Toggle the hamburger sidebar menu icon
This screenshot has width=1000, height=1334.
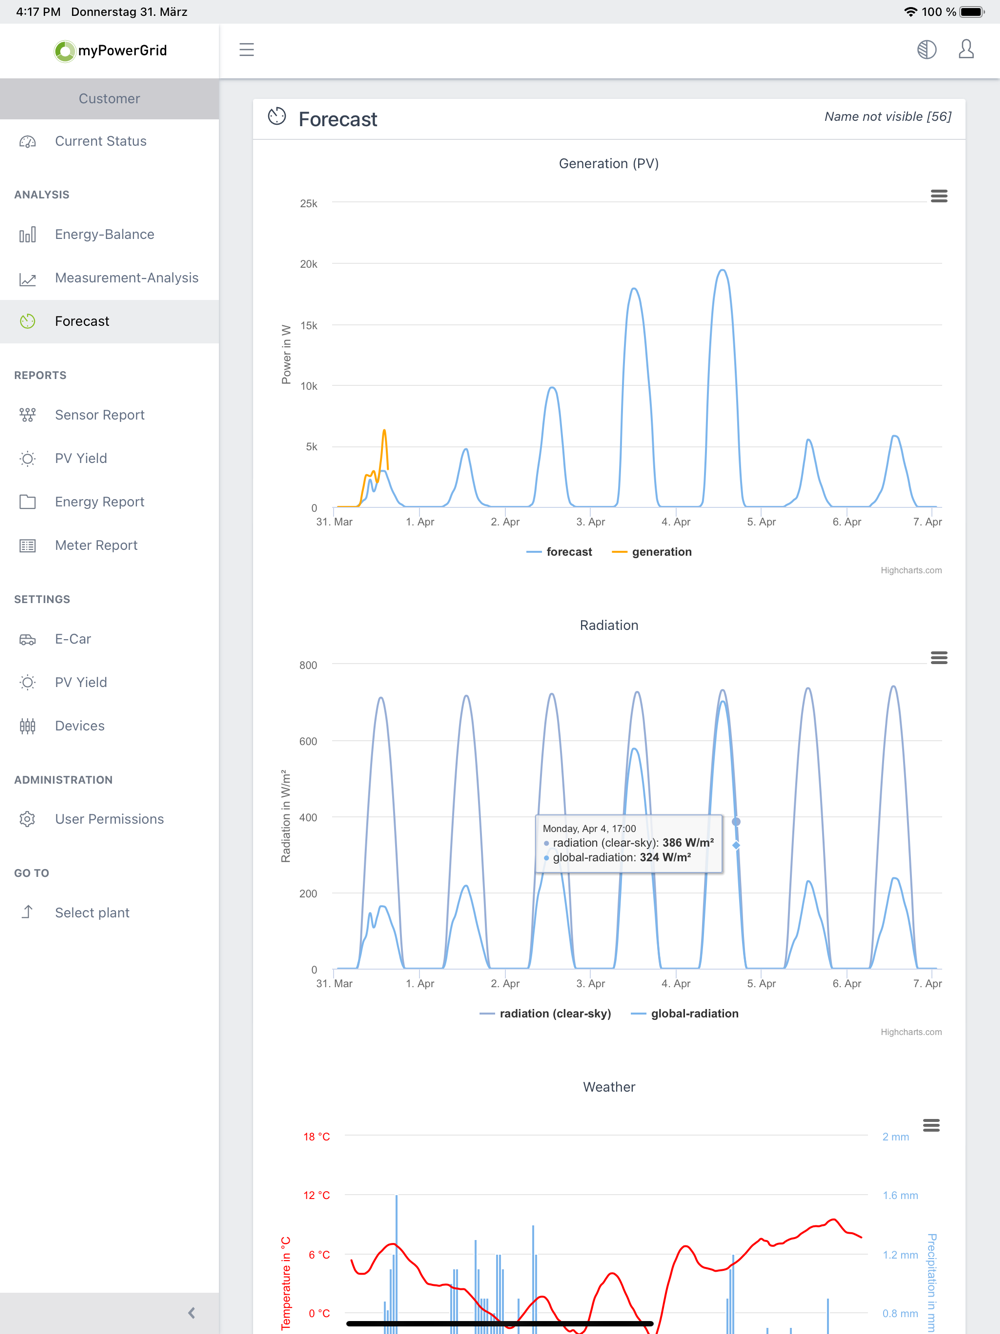(x=247, y=50)
